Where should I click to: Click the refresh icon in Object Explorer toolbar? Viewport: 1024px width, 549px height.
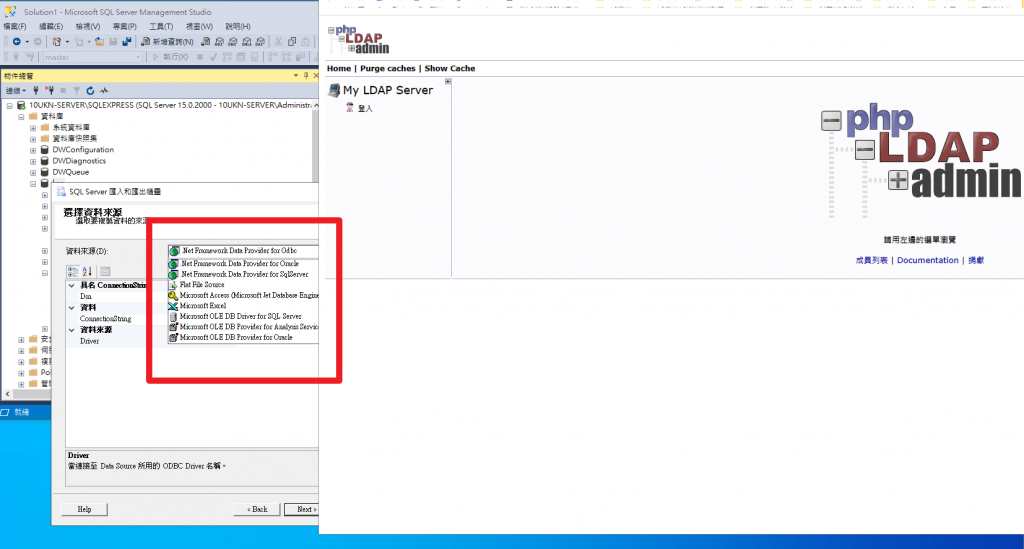(90, 91)
